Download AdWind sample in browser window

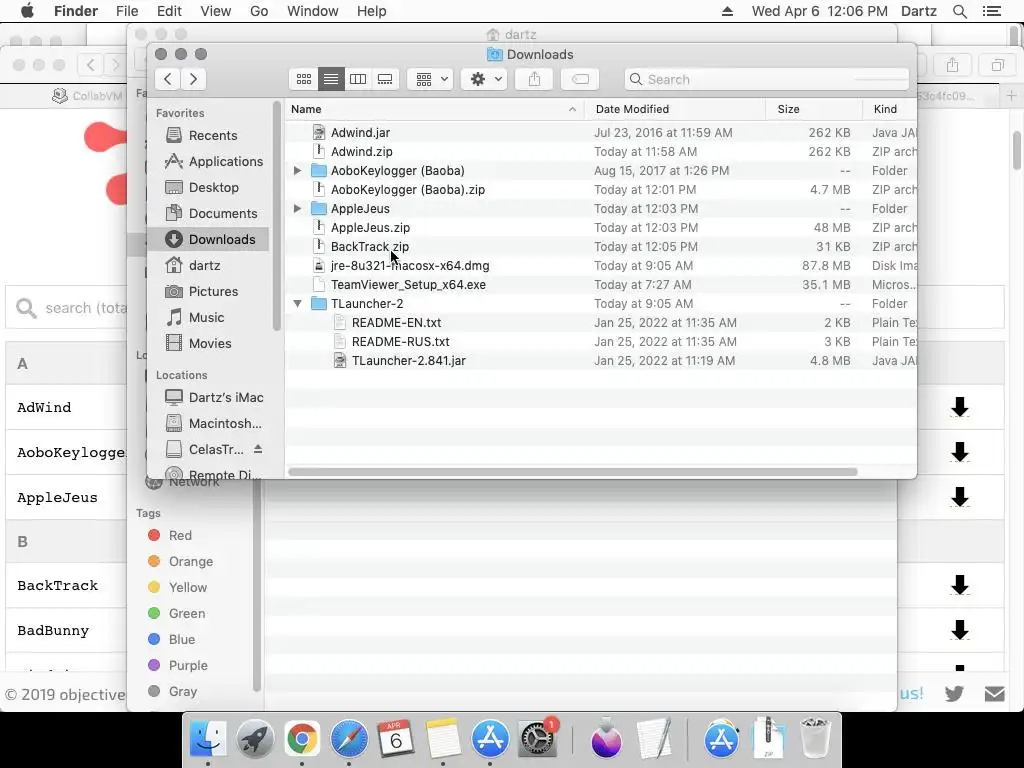point(959,407)
